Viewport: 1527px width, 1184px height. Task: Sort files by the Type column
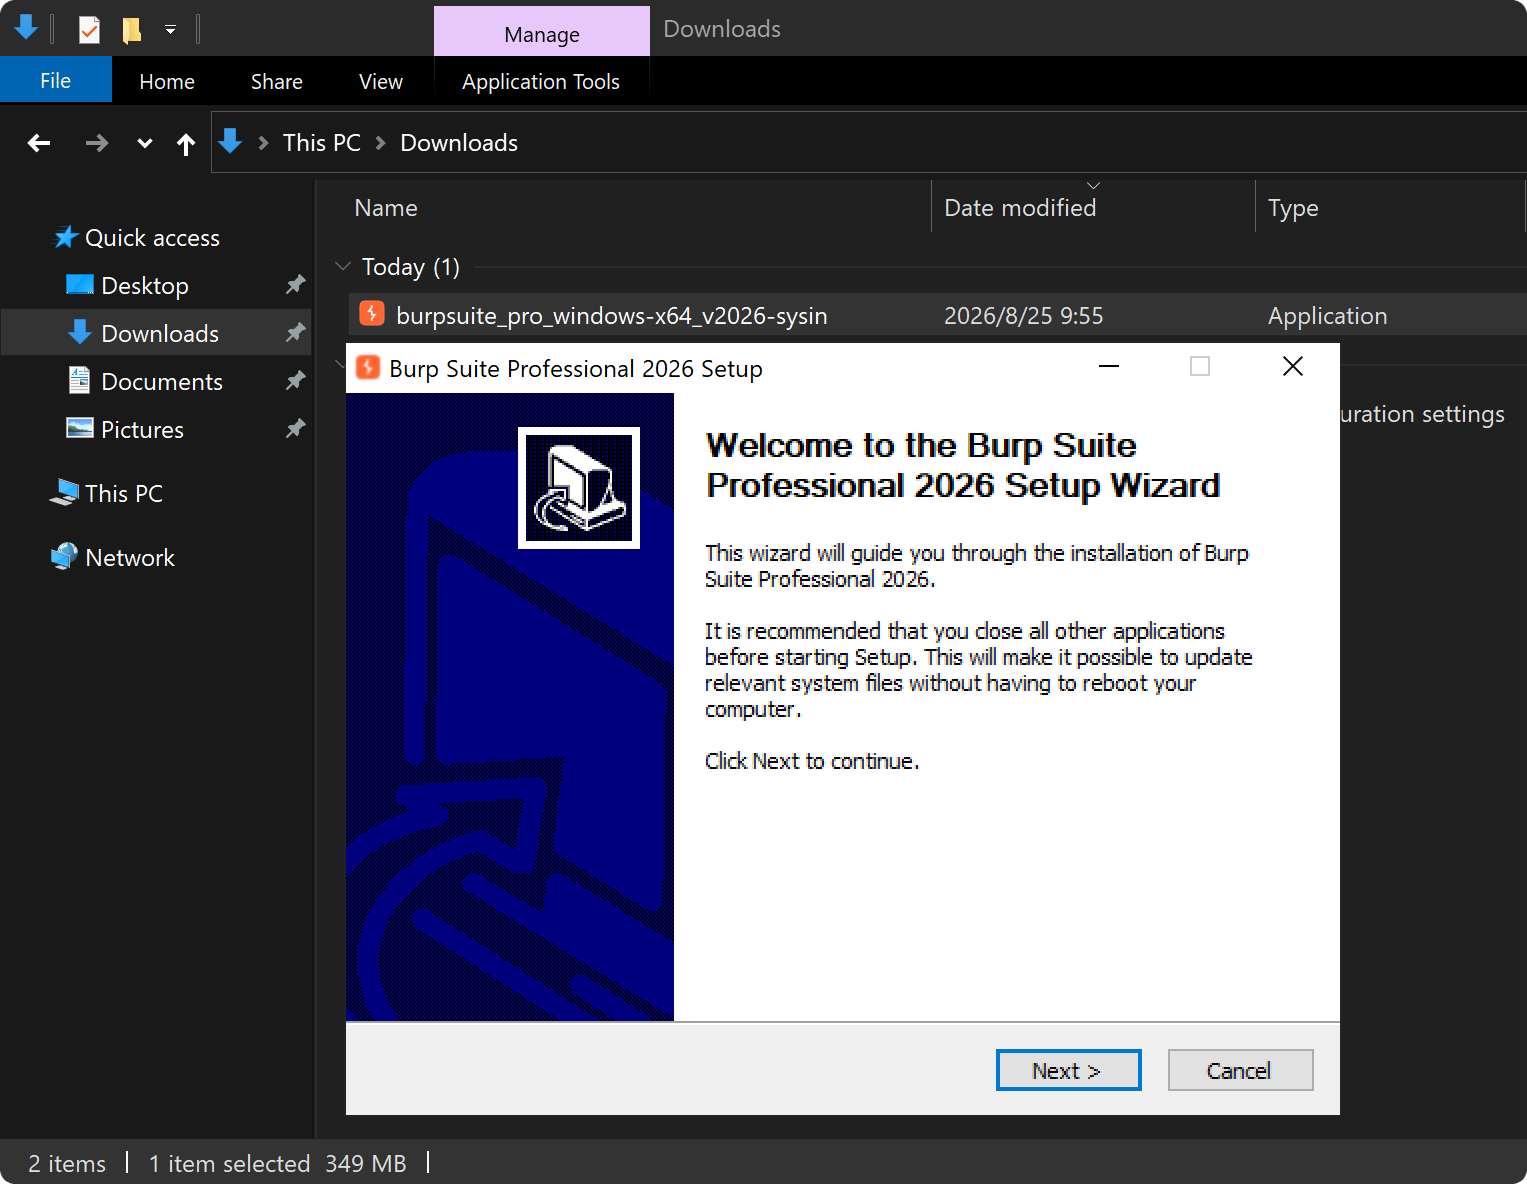pyautogui.click(x=1293, y=208)
